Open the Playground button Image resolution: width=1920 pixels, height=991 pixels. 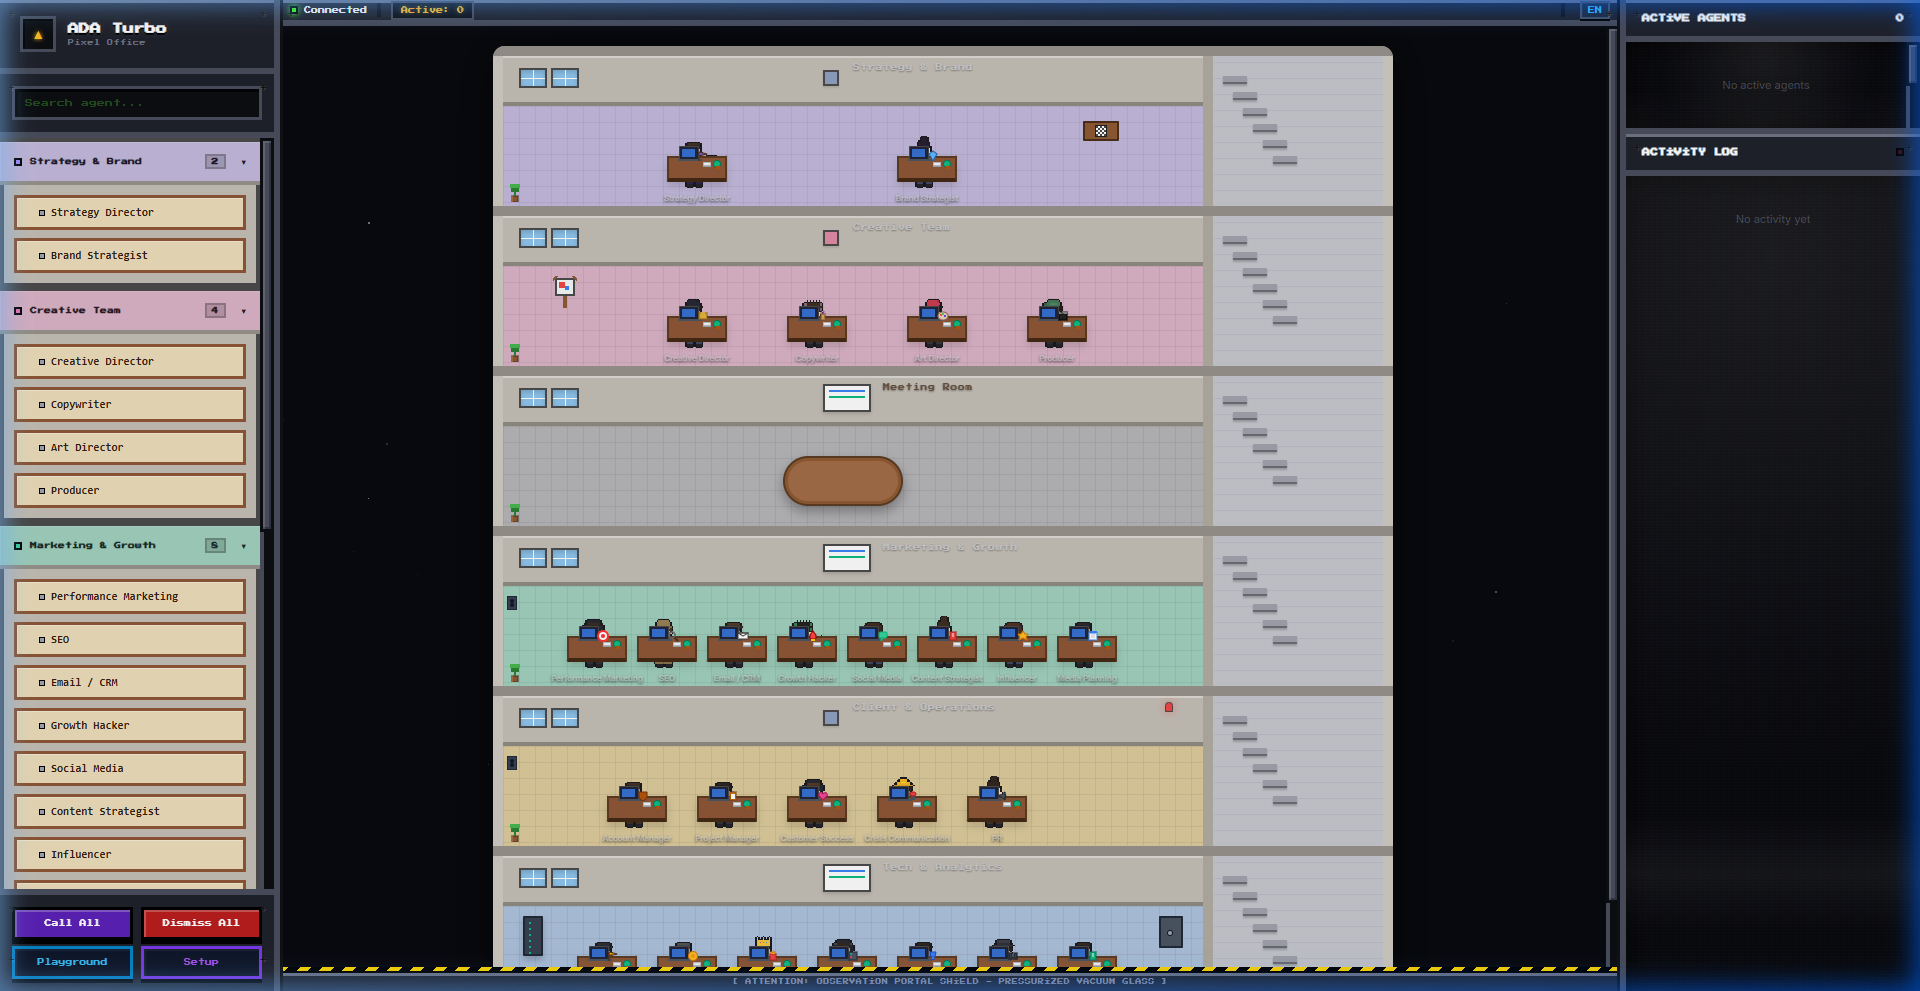(x=72, y=962)
